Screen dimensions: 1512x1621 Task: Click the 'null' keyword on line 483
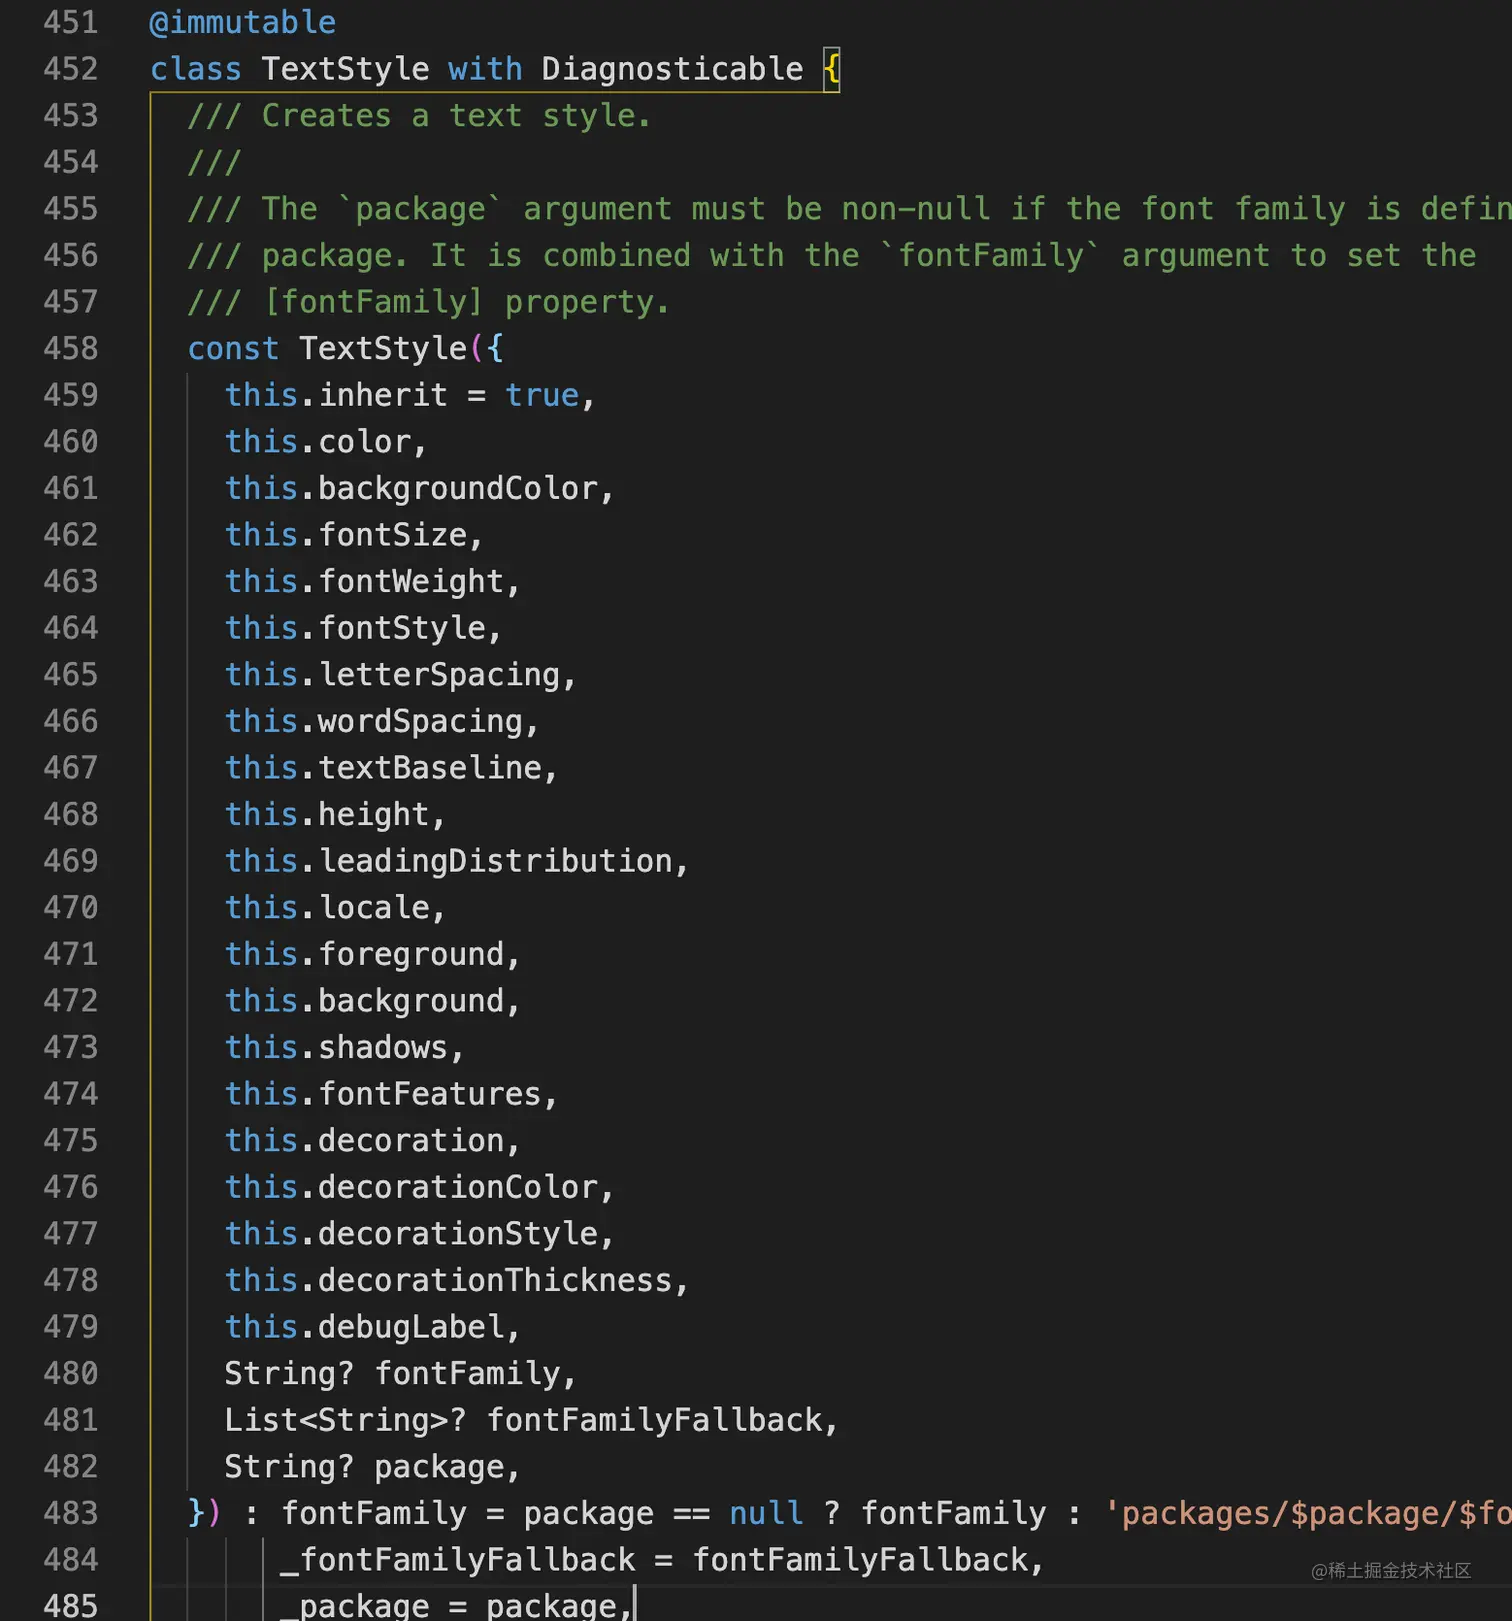click(767, 1513)
